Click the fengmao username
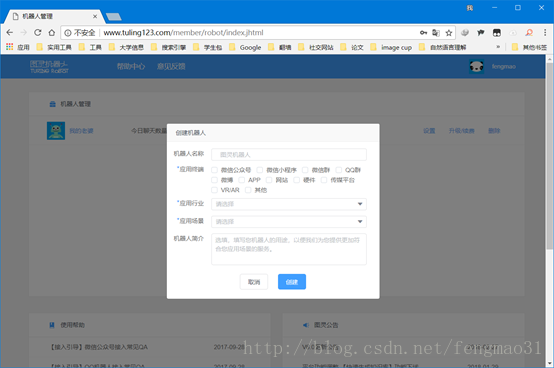Screen dimensions: 554x368 503,66
